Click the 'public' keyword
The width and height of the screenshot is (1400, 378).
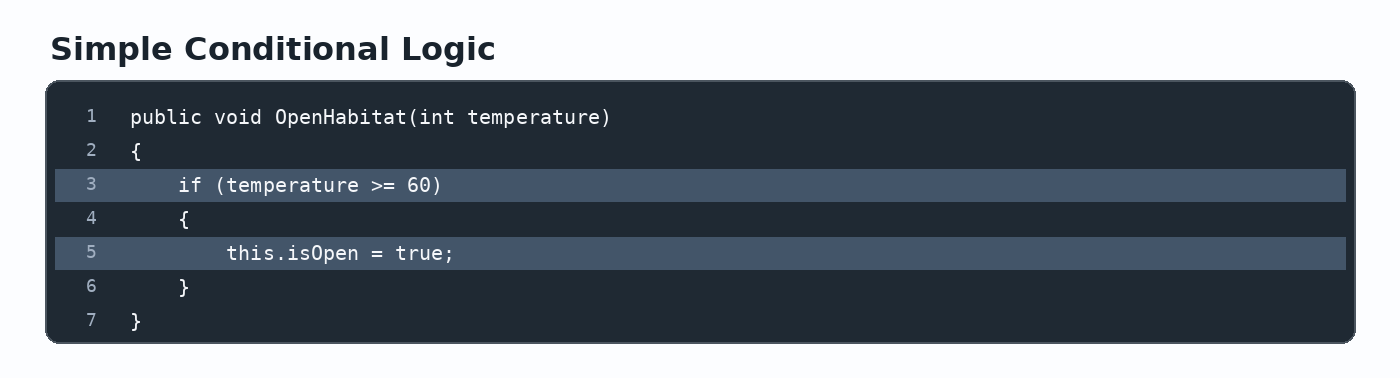tap(166, 118)
